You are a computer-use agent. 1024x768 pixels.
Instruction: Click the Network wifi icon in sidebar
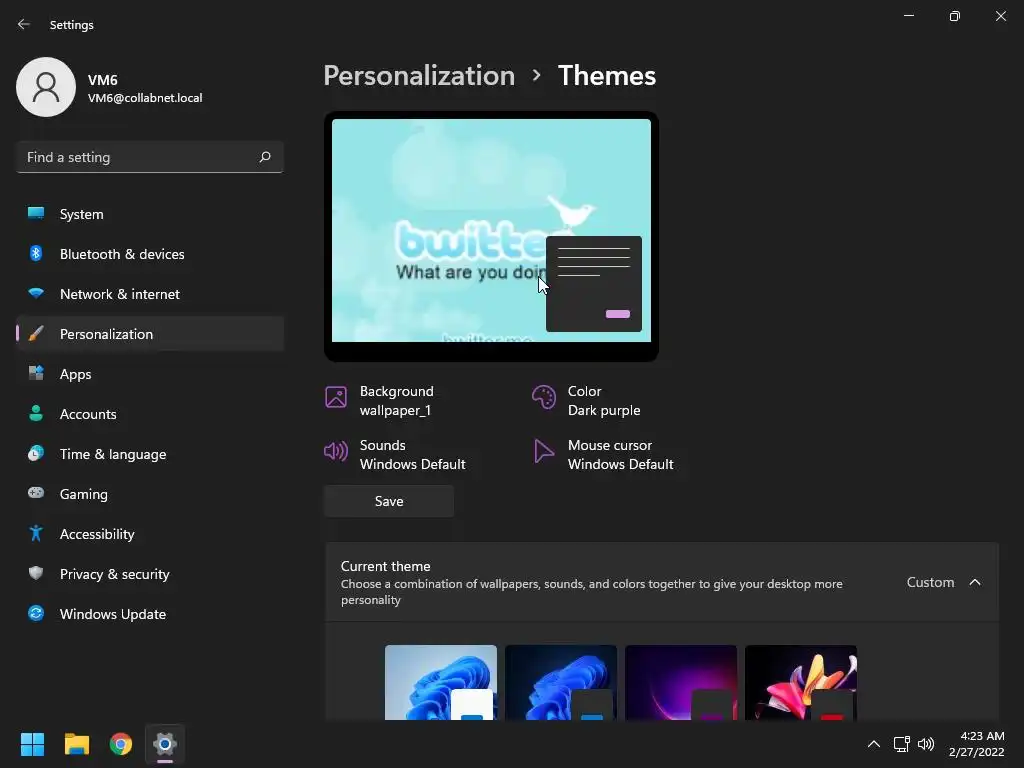36,293
